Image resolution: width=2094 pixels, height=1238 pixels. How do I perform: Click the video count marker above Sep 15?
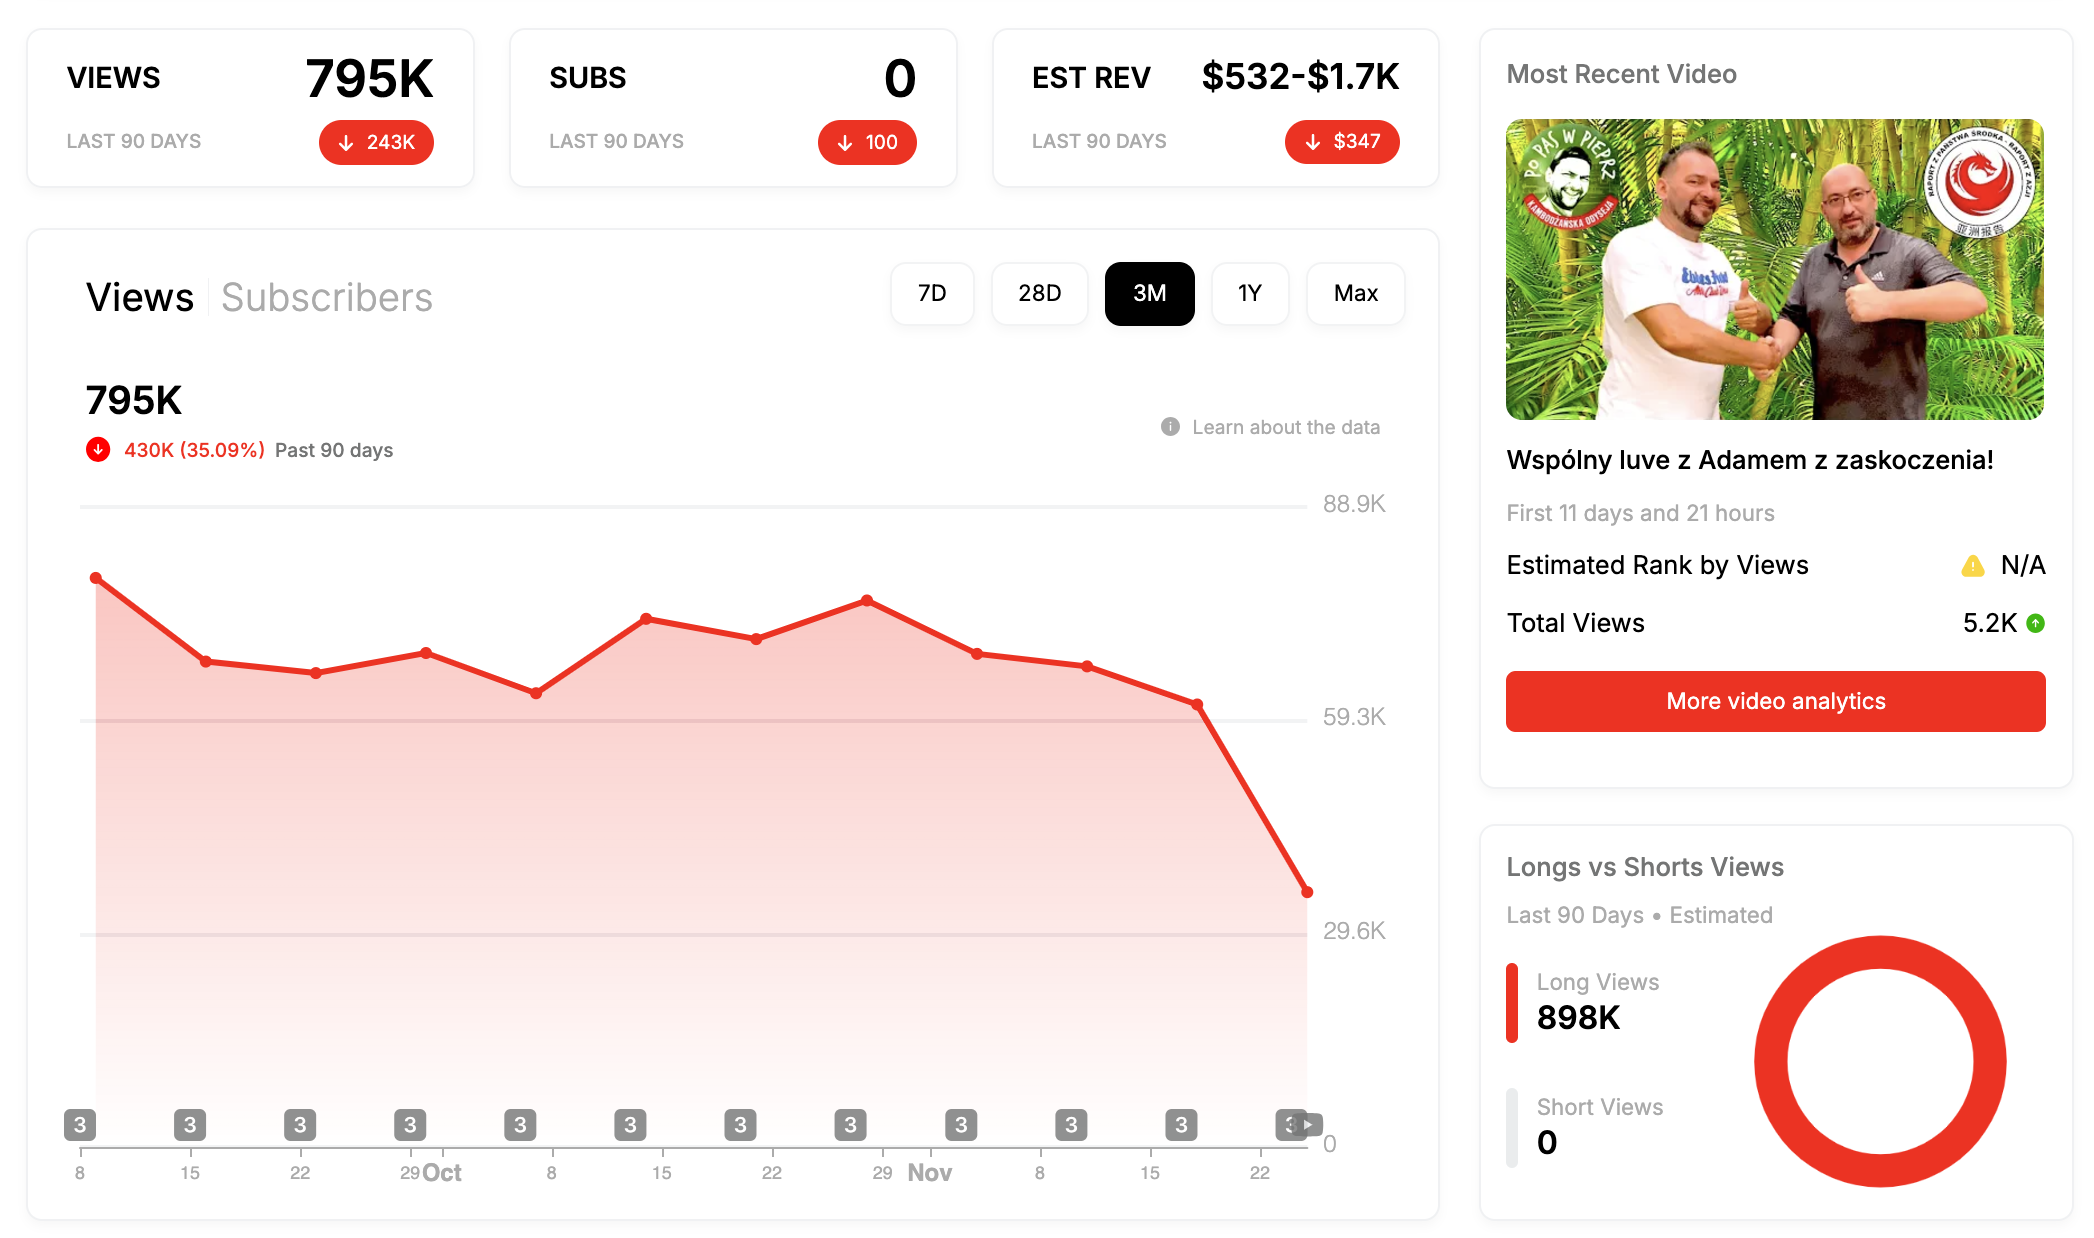190,1125
